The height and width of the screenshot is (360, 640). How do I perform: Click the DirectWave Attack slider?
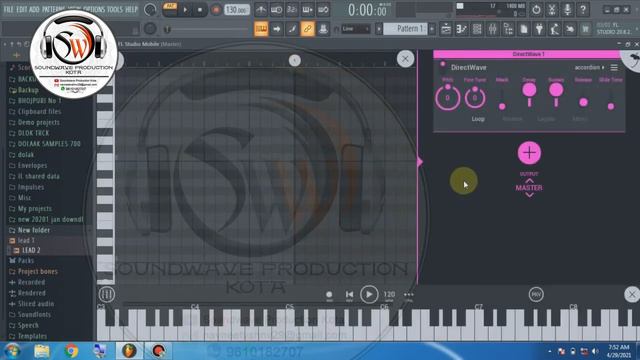[502, 99]
